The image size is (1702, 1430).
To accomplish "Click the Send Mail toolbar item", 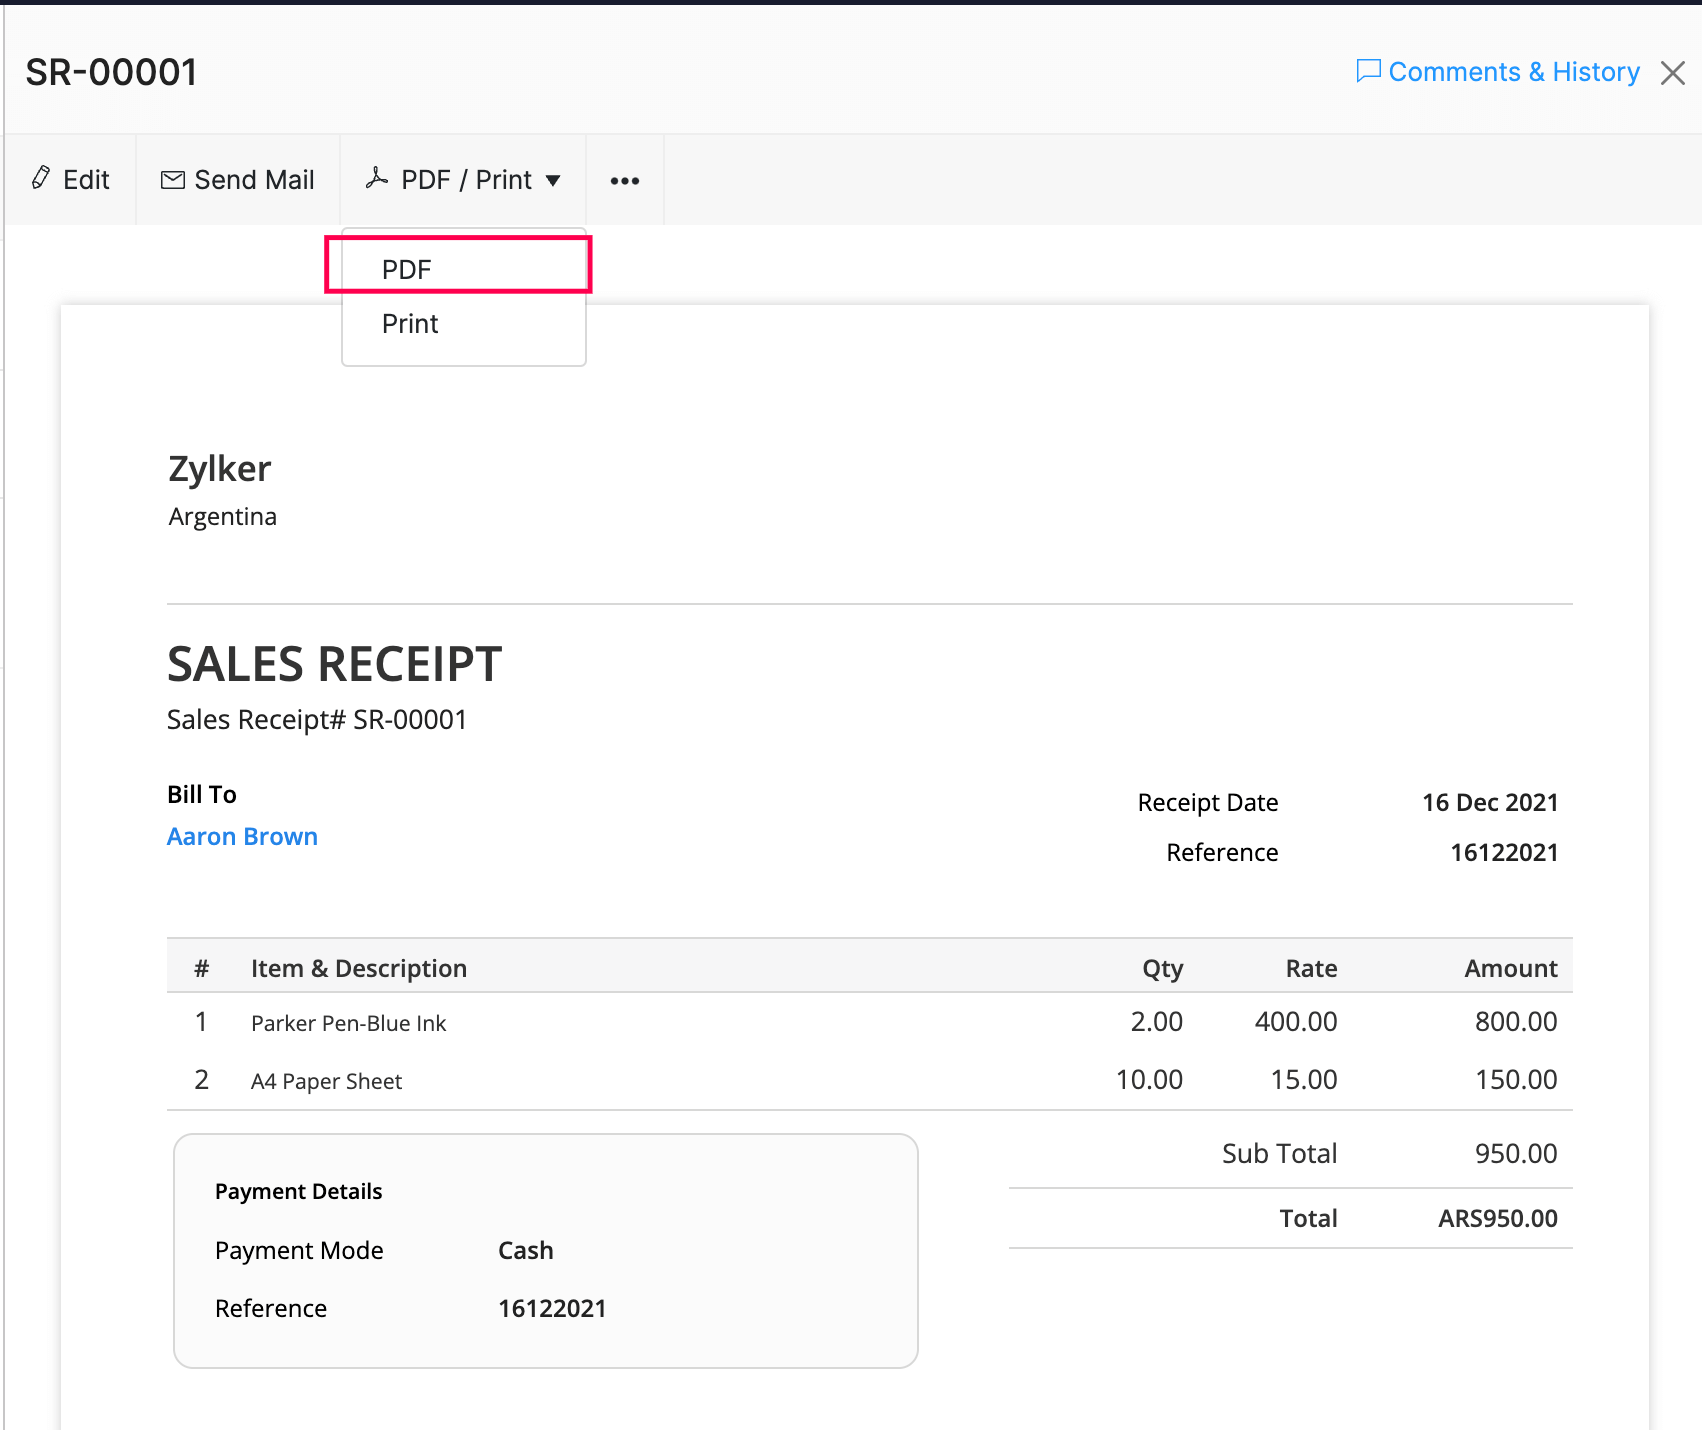I will (x=237, y=179).
